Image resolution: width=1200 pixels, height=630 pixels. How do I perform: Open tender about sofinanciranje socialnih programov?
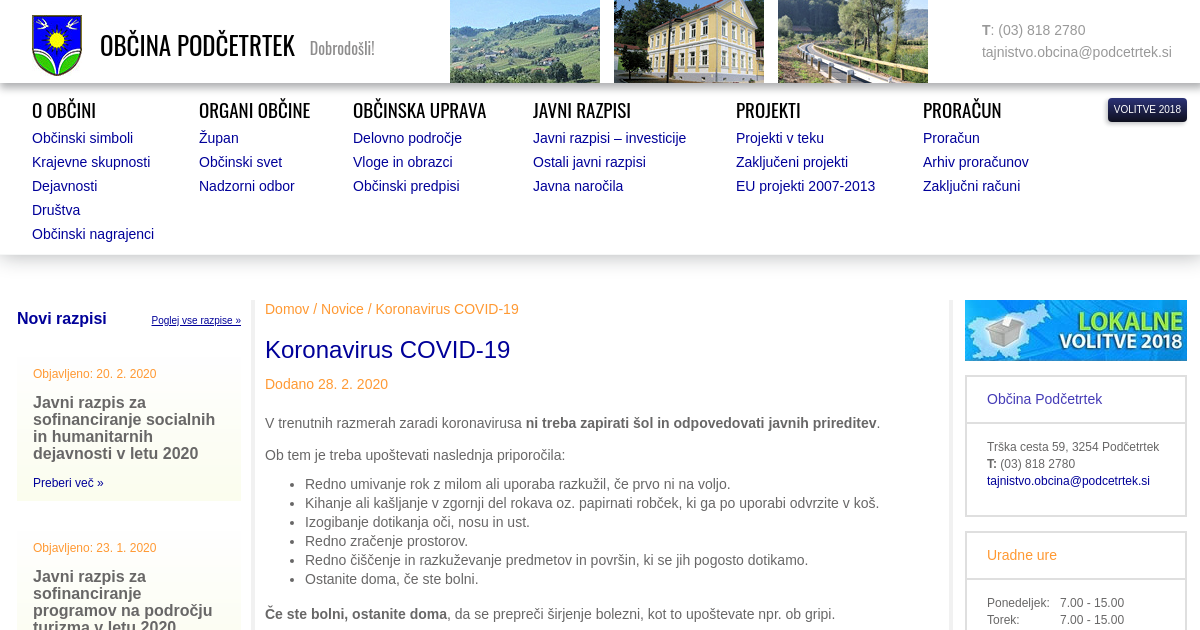click(x=124, y=428)
